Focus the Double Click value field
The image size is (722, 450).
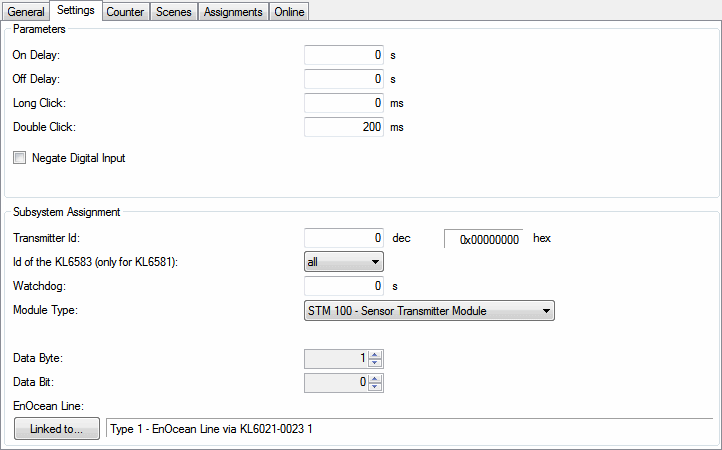pyautogui.click(x=344, y=127)
